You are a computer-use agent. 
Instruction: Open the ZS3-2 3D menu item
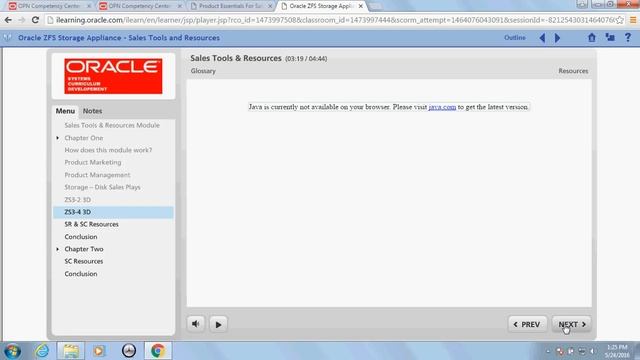[x=78, y=200]
